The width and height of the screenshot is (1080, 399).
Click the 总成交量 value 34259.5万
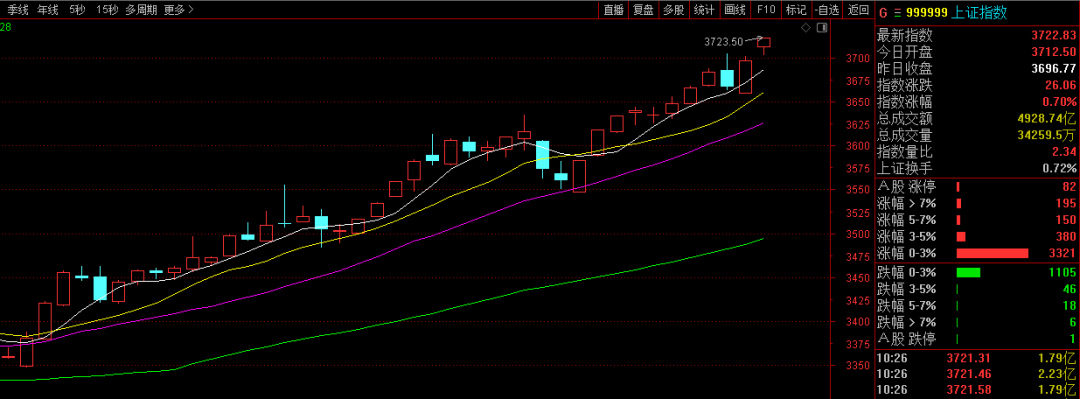pyautogui.click(x=1047, y=135)
